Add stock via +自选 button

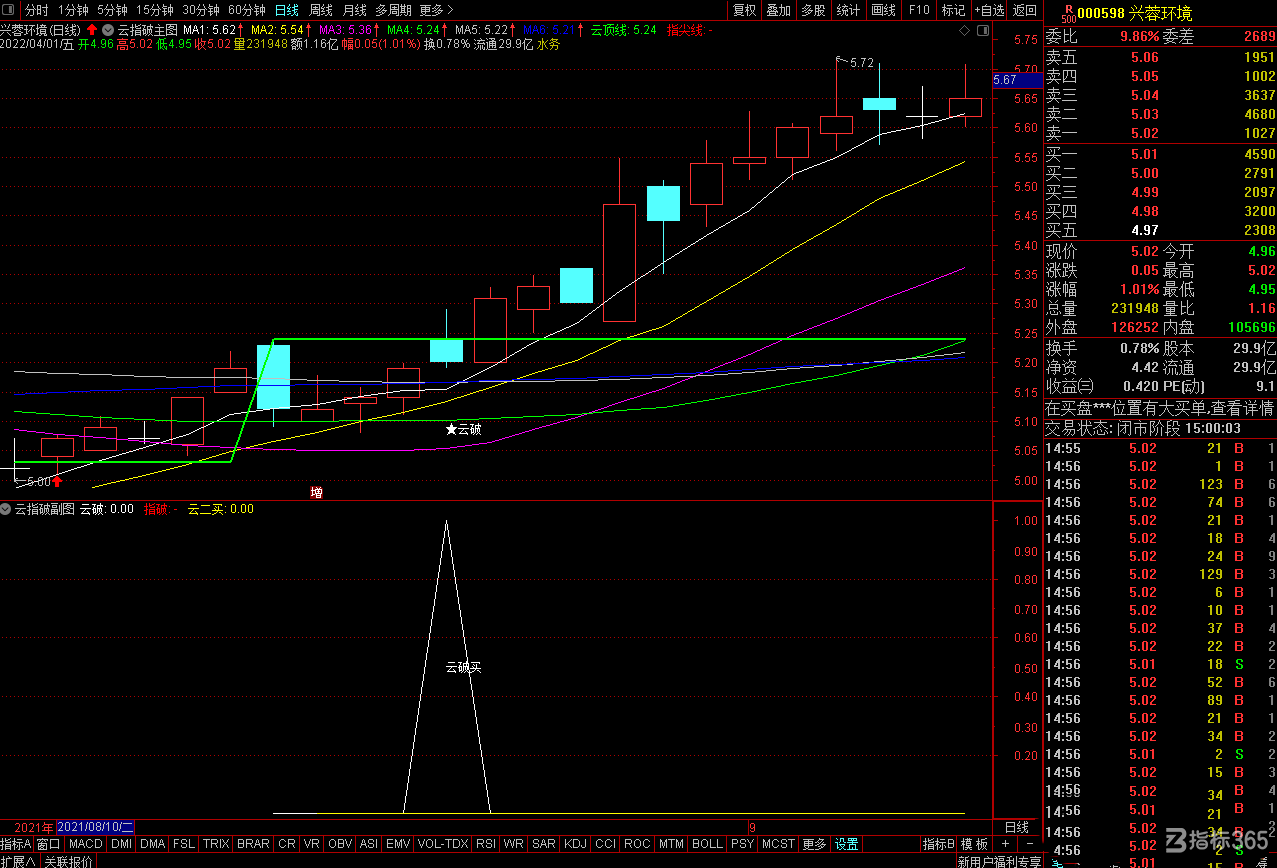click(x=988, y=10)
